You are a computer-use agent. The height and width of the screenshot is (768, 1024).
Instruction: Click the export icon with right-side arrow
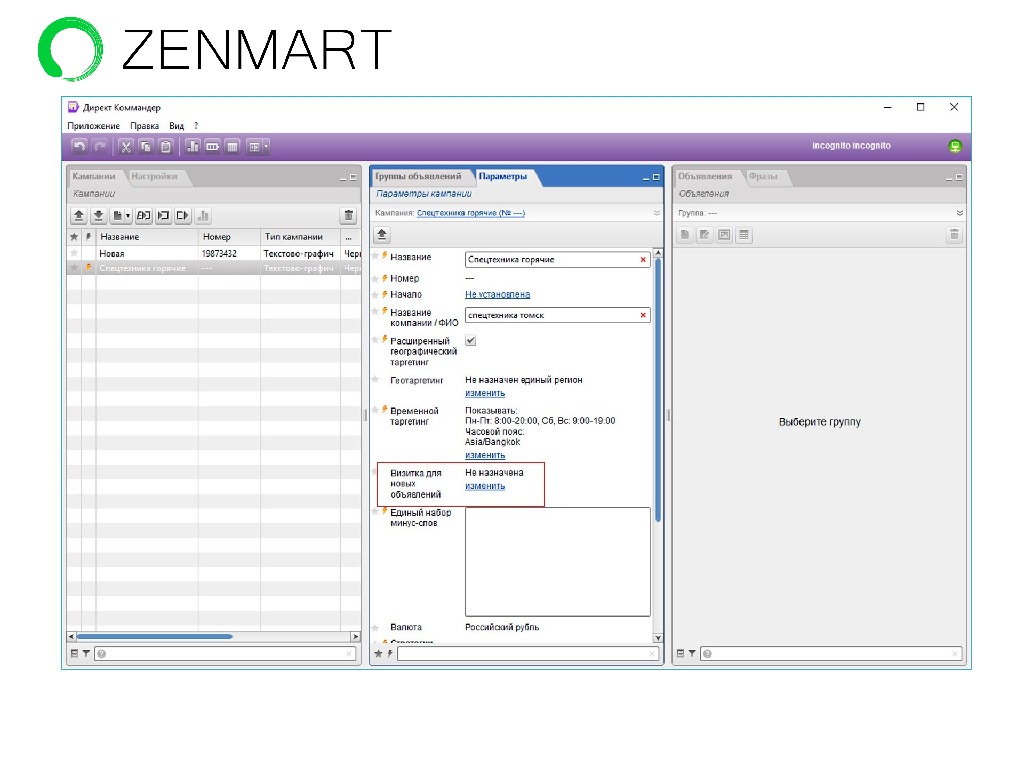[183, 216]
